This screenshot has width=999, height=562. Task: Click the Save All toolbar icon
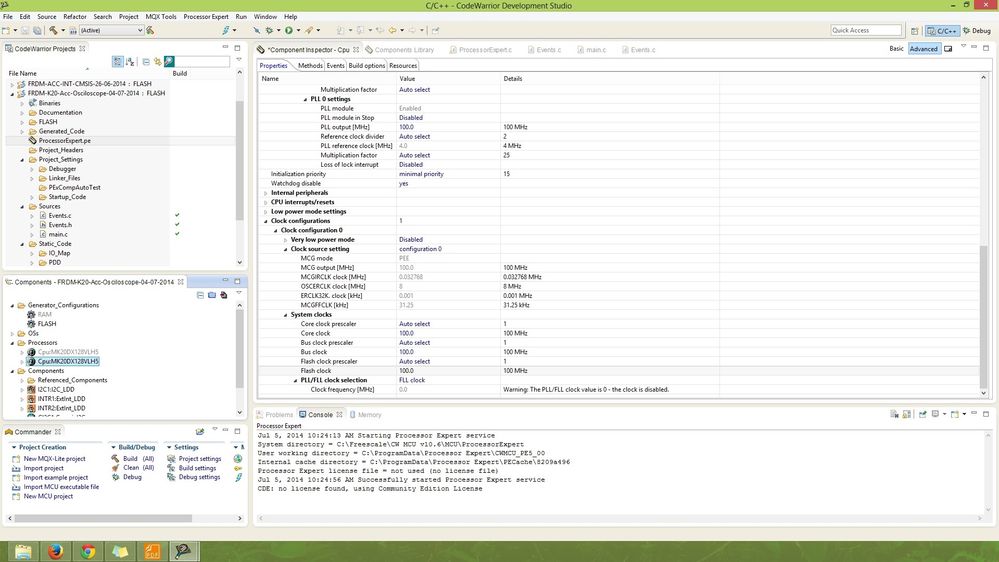pyautogui.click(x=38, y=30)
